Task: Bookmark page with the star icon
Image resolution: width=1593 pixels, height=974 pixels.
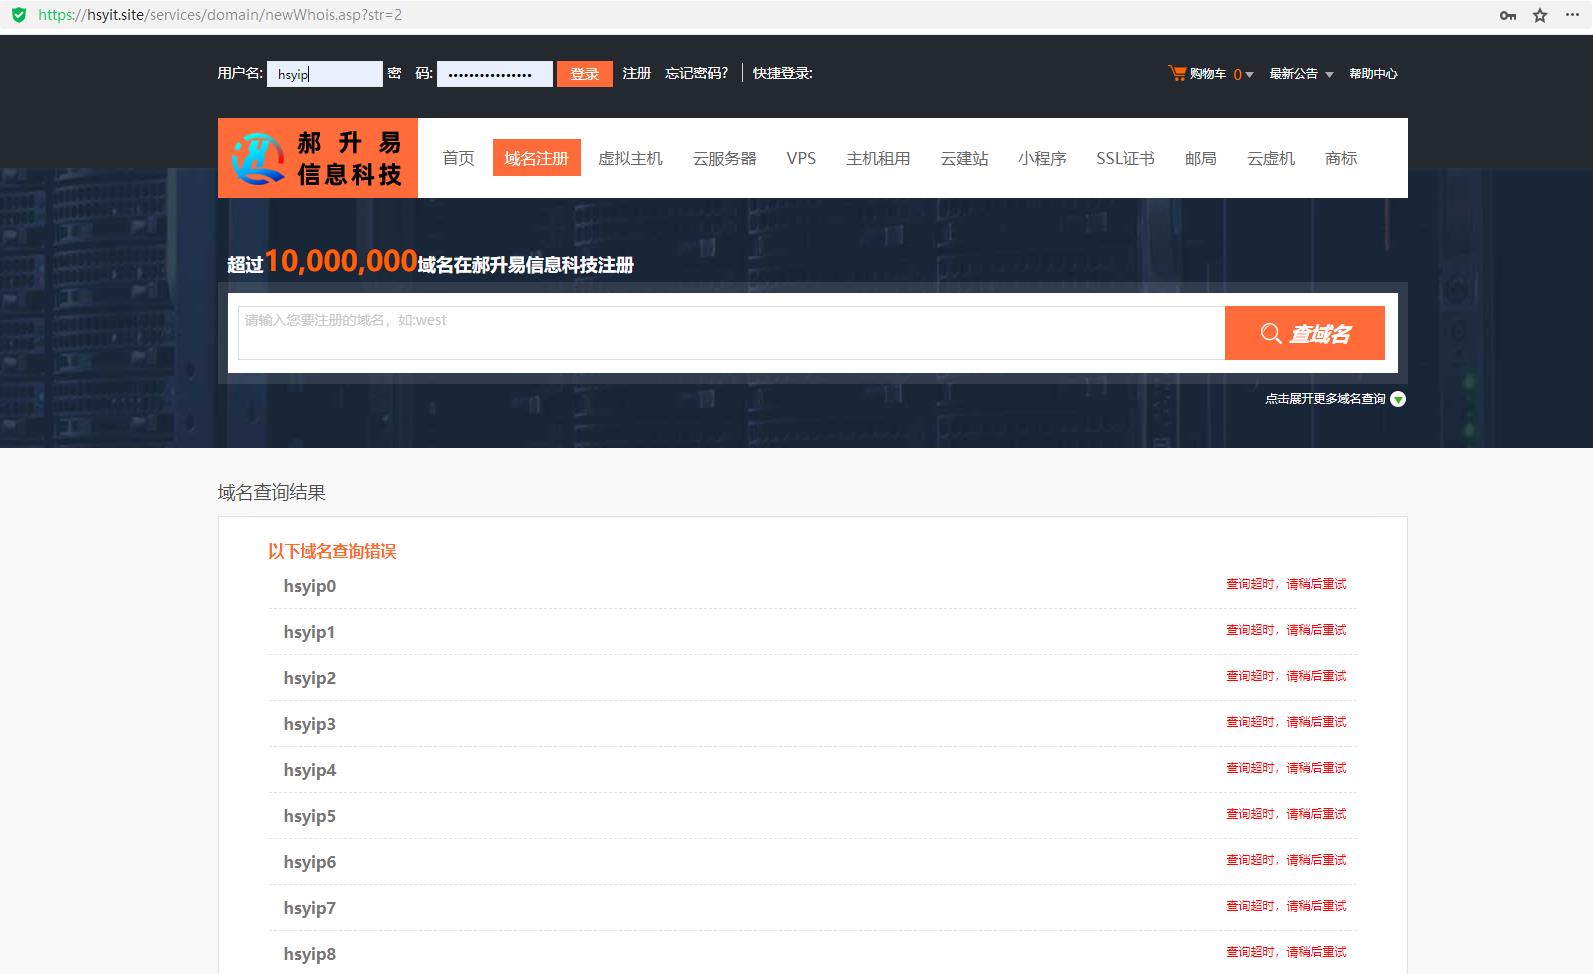Action: [x=1540, y=15]
